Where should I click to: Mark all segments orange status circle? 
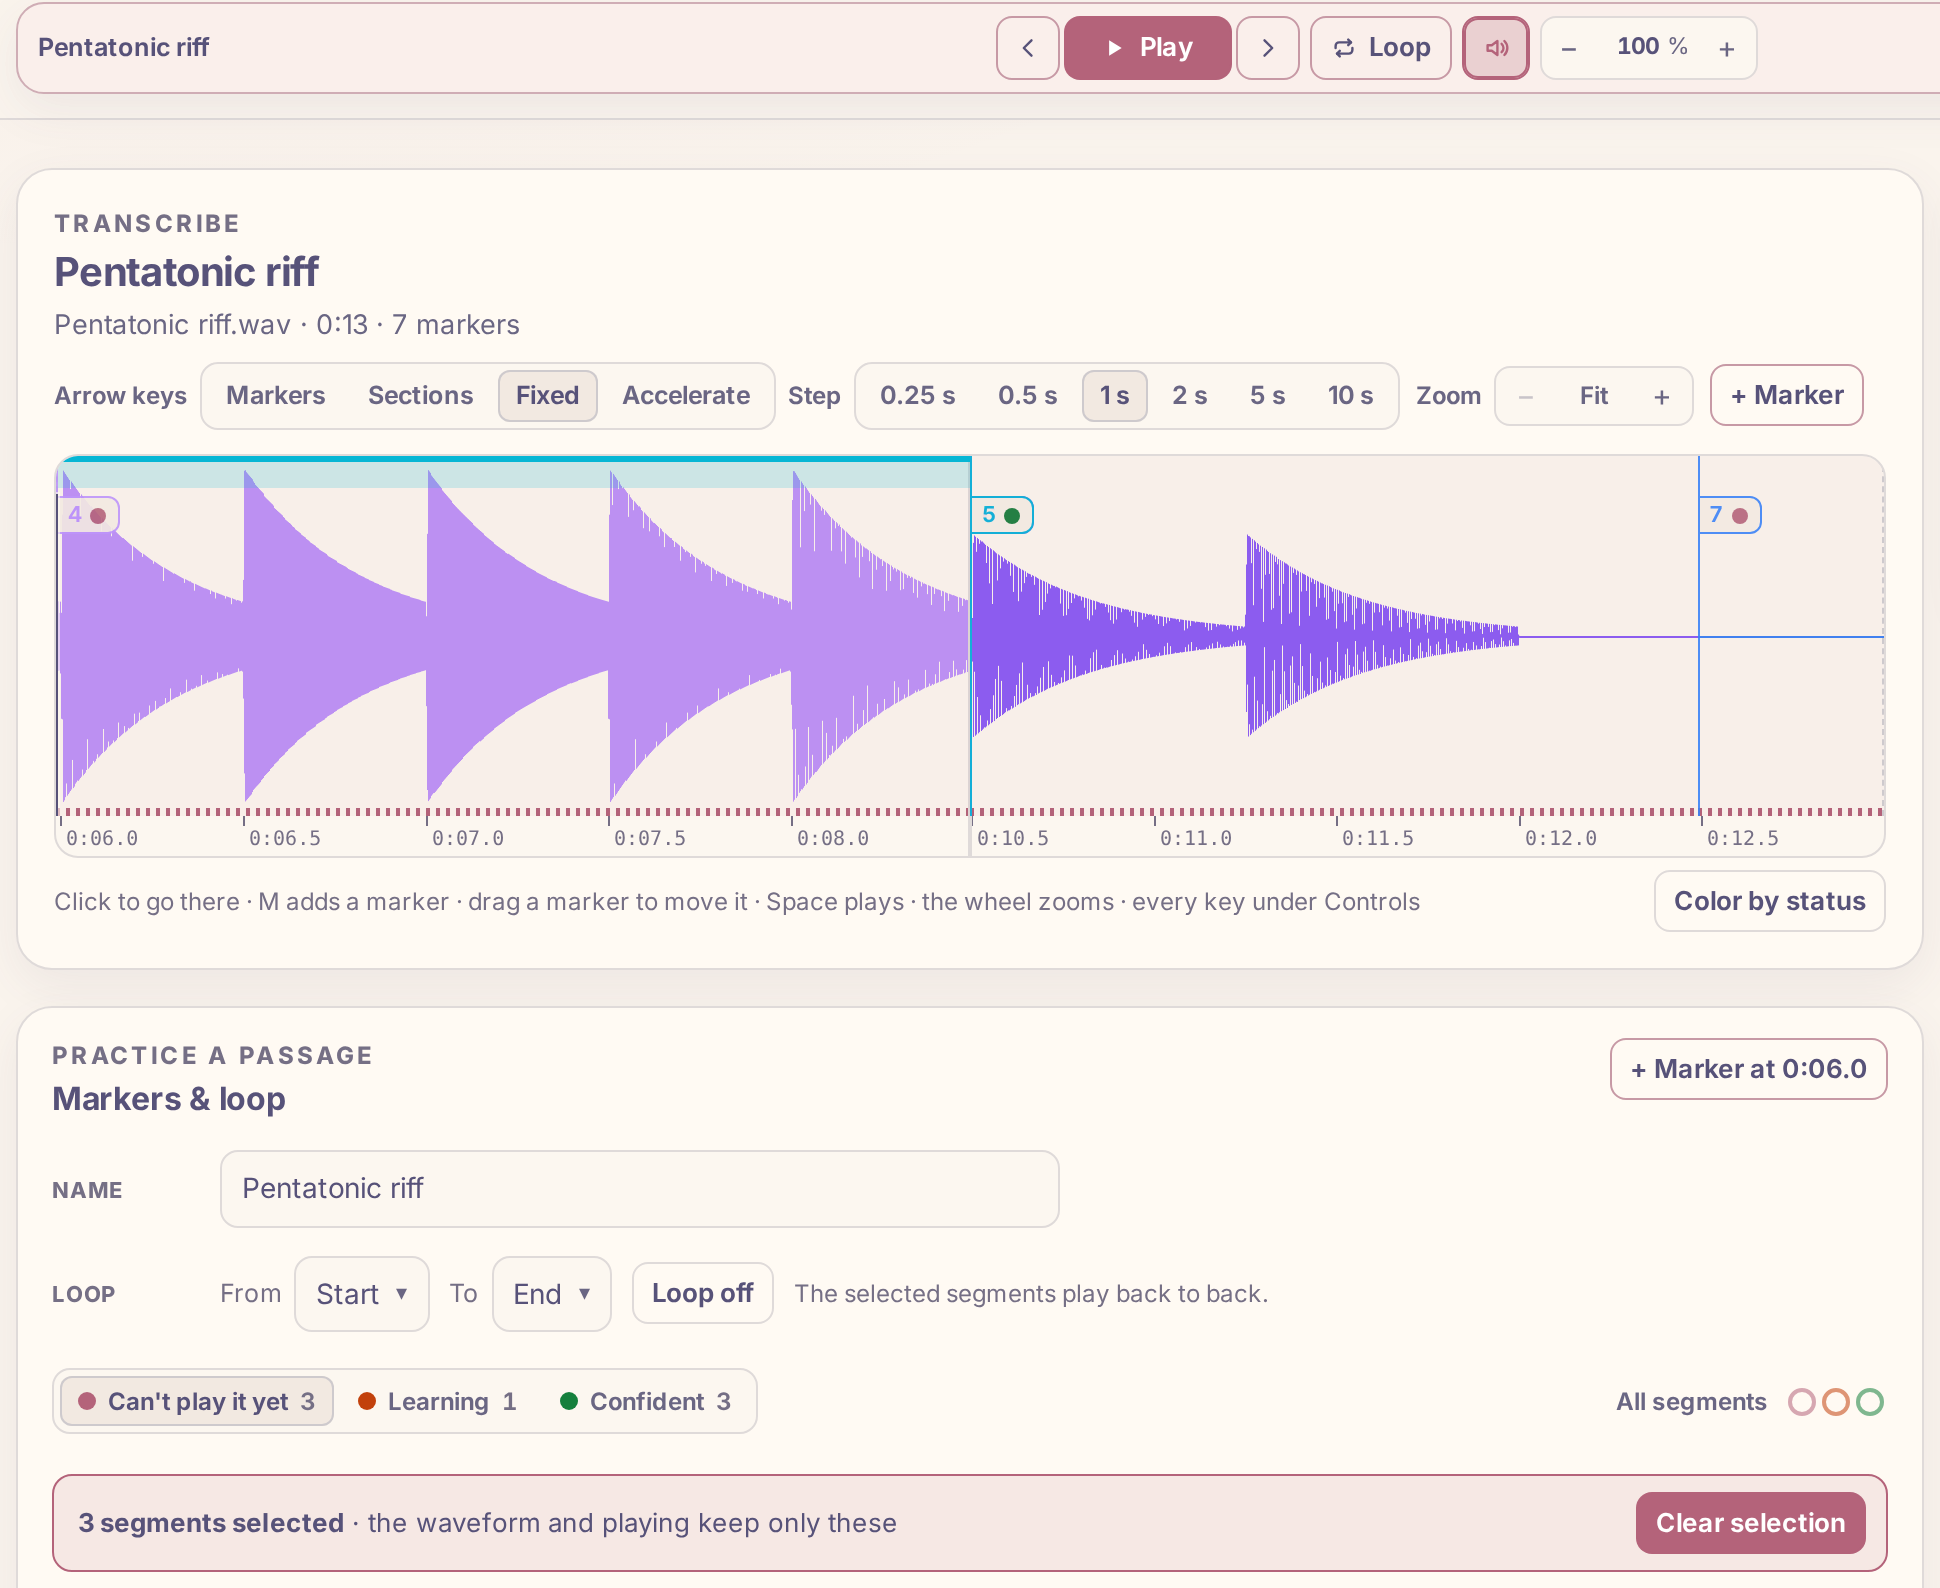[1836, 1402]
